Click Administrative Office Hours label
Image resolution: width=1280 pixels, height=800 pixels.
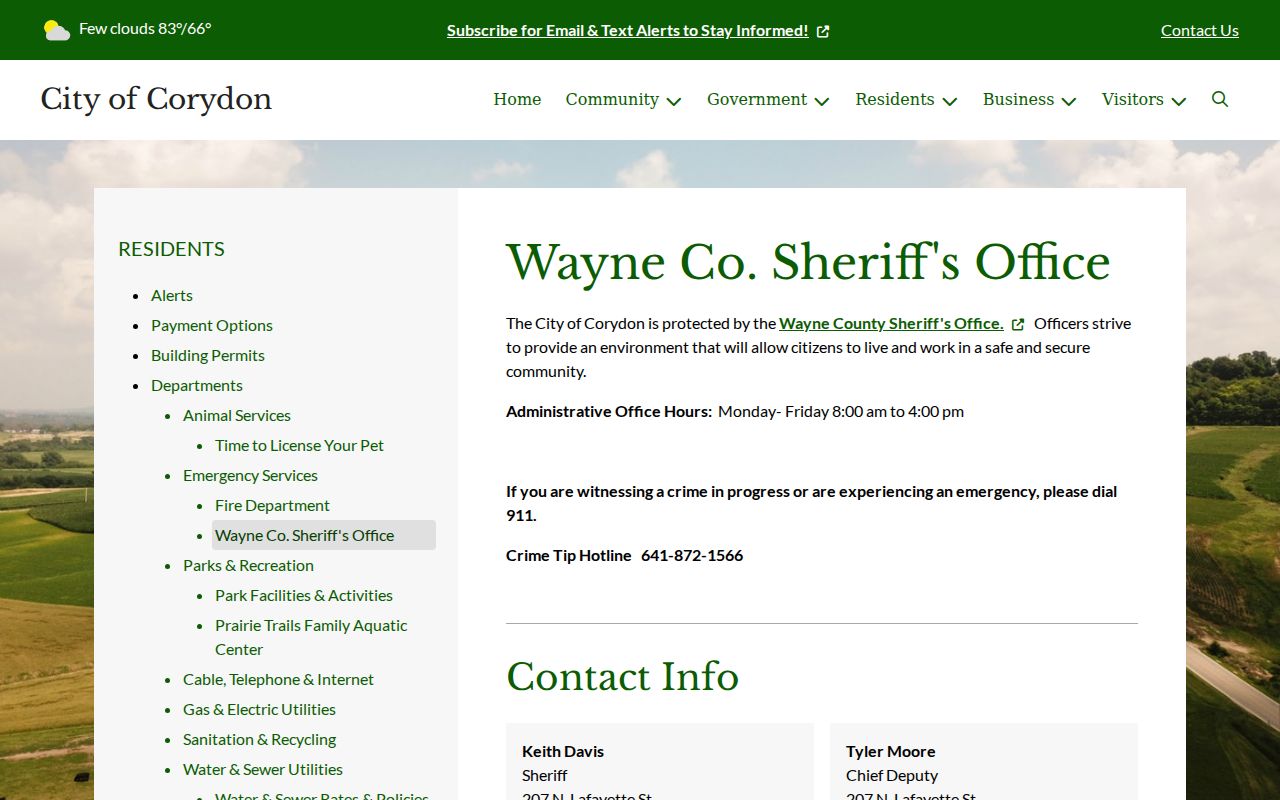(609, 411)
